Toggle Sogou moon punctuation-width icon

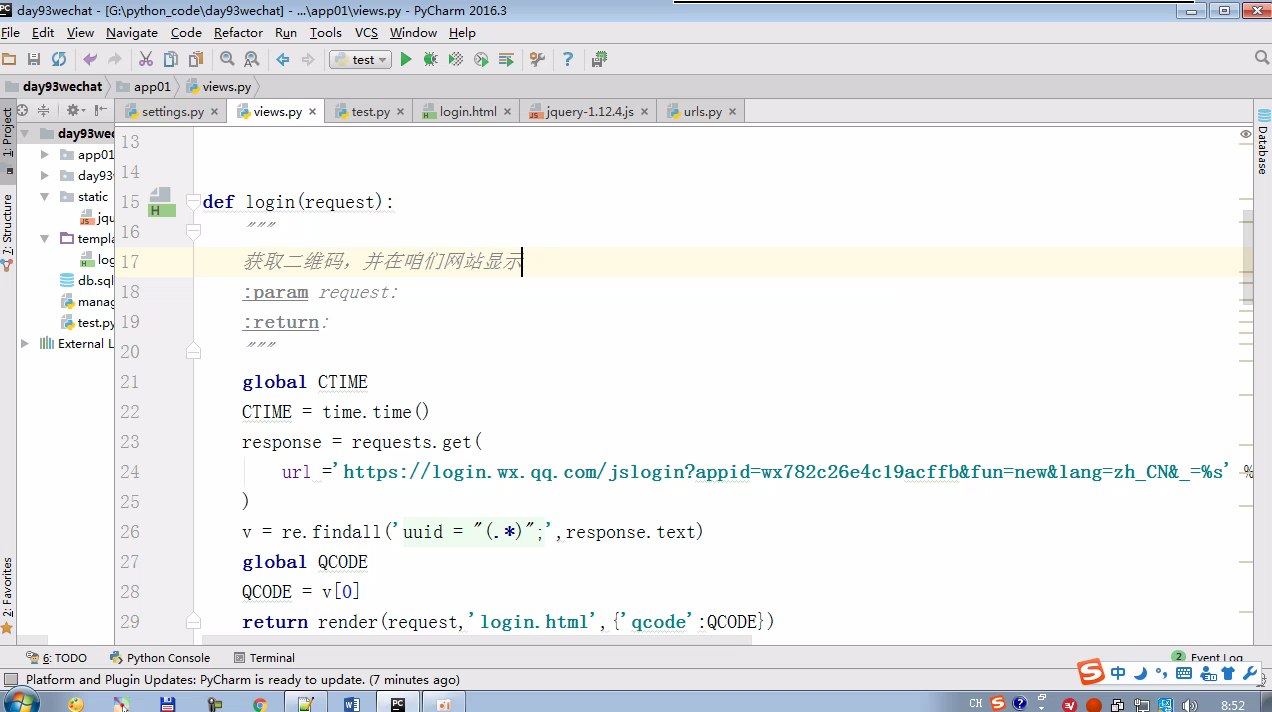pos(1140,673)
